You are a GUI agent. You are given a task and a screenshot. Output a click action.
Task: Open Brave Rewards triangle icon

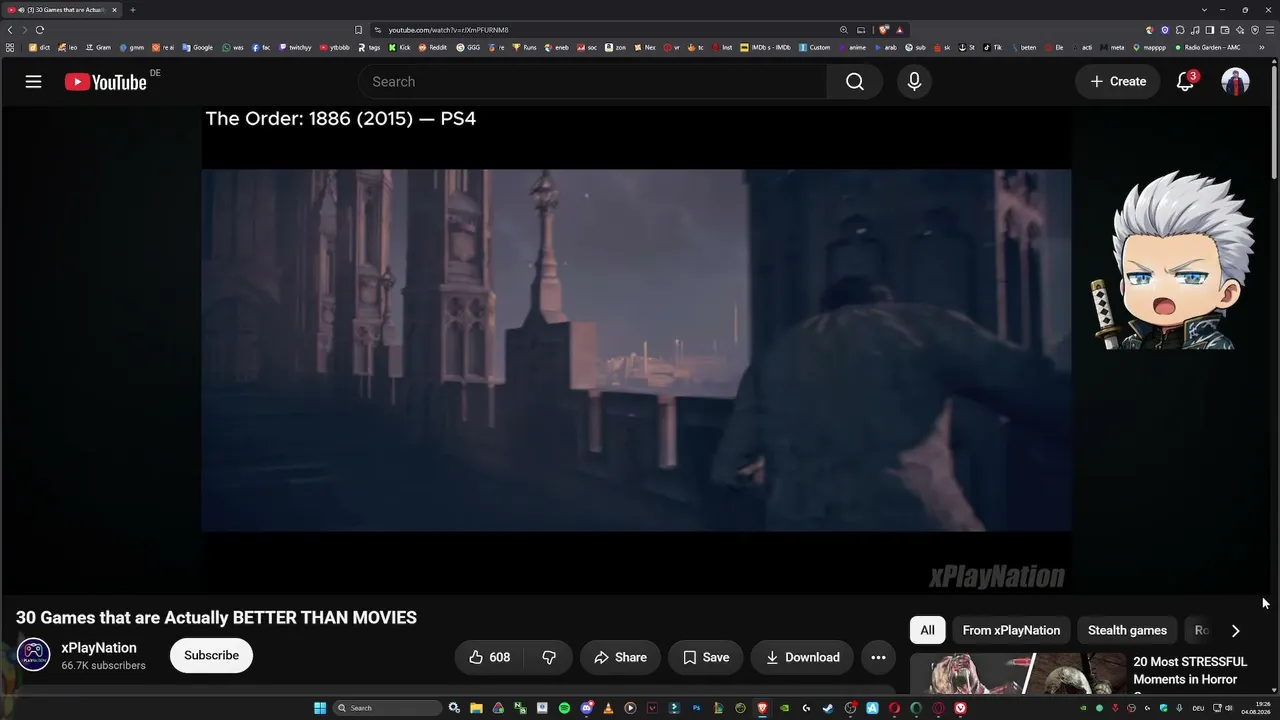(x=900, y=30)
